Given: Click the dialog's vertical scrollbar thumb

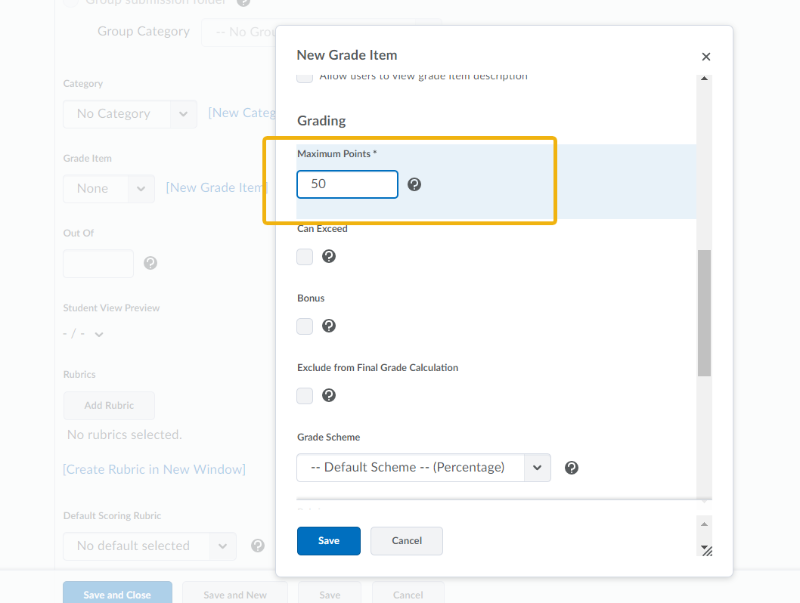Looking at the screenshot, I should tap(704, 312).
